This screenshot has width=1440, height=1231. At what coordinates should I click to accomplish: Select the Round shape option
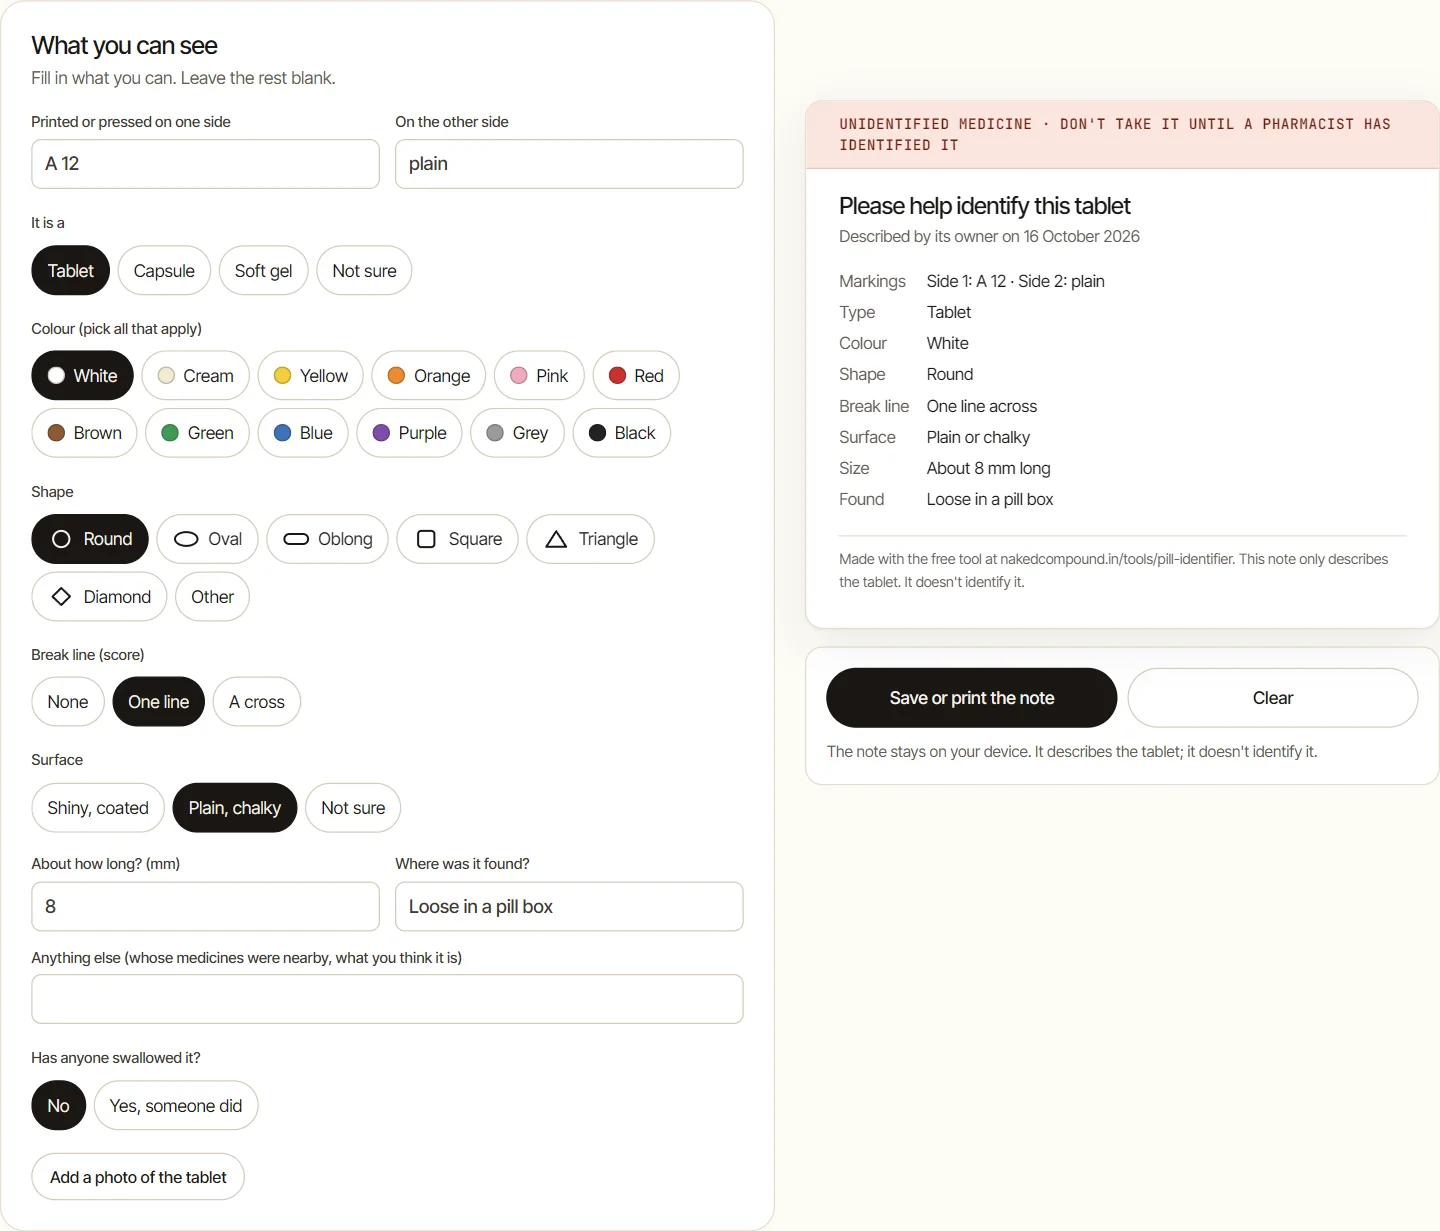point(90,539)
